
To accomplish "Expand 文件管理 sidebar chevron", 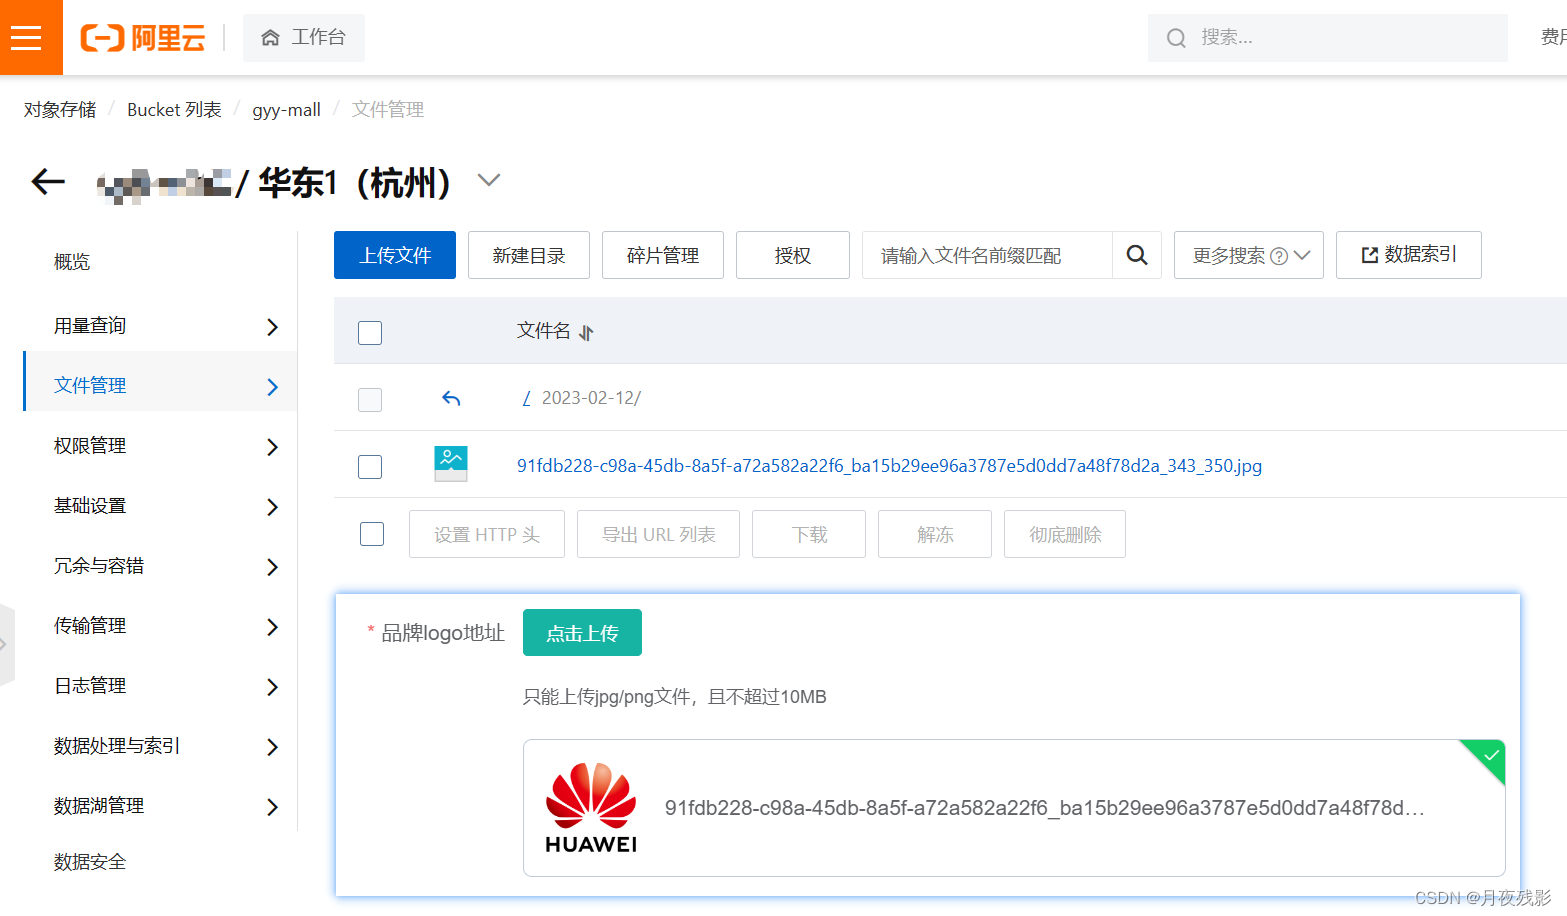I will 272,387.
